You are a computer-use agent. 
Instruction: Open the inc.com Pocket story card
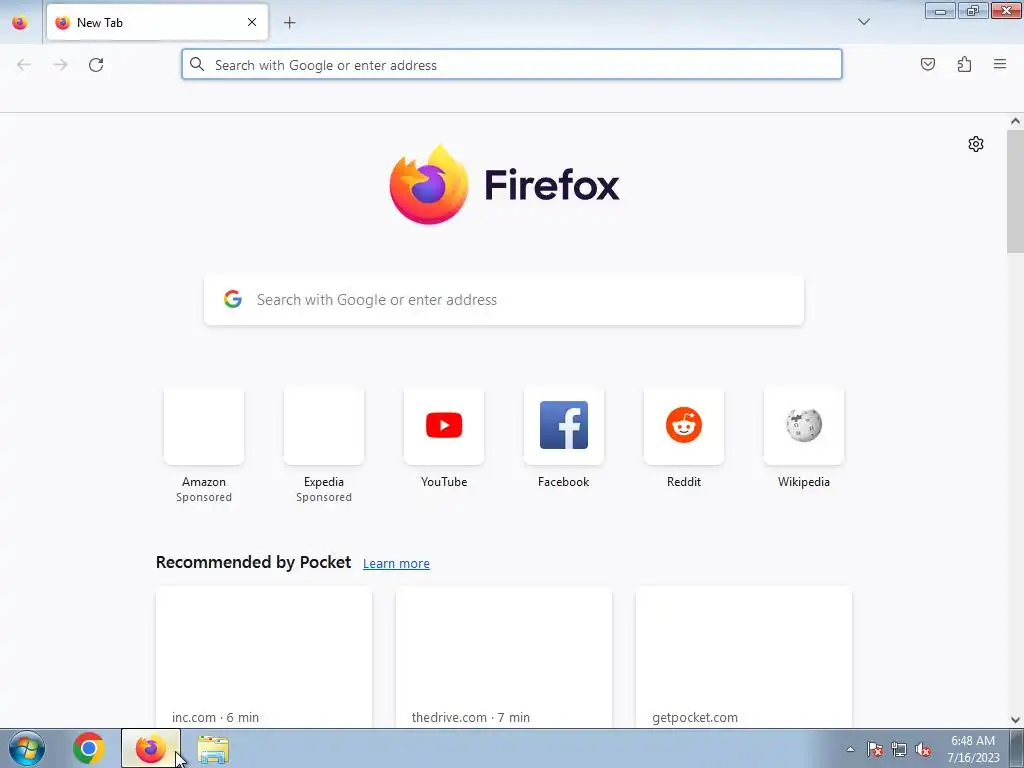click(x=264, y=657)
